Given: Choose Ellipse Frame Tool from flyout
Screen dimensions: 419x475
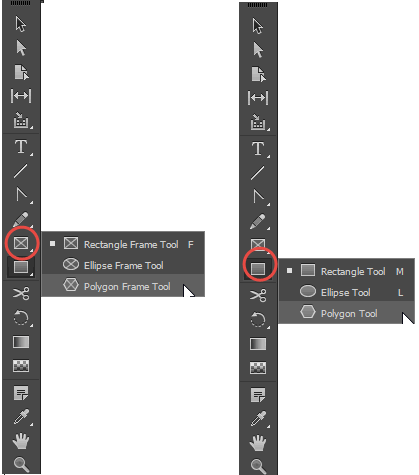Looking at the screenshot, I should [x=123, y=265].
